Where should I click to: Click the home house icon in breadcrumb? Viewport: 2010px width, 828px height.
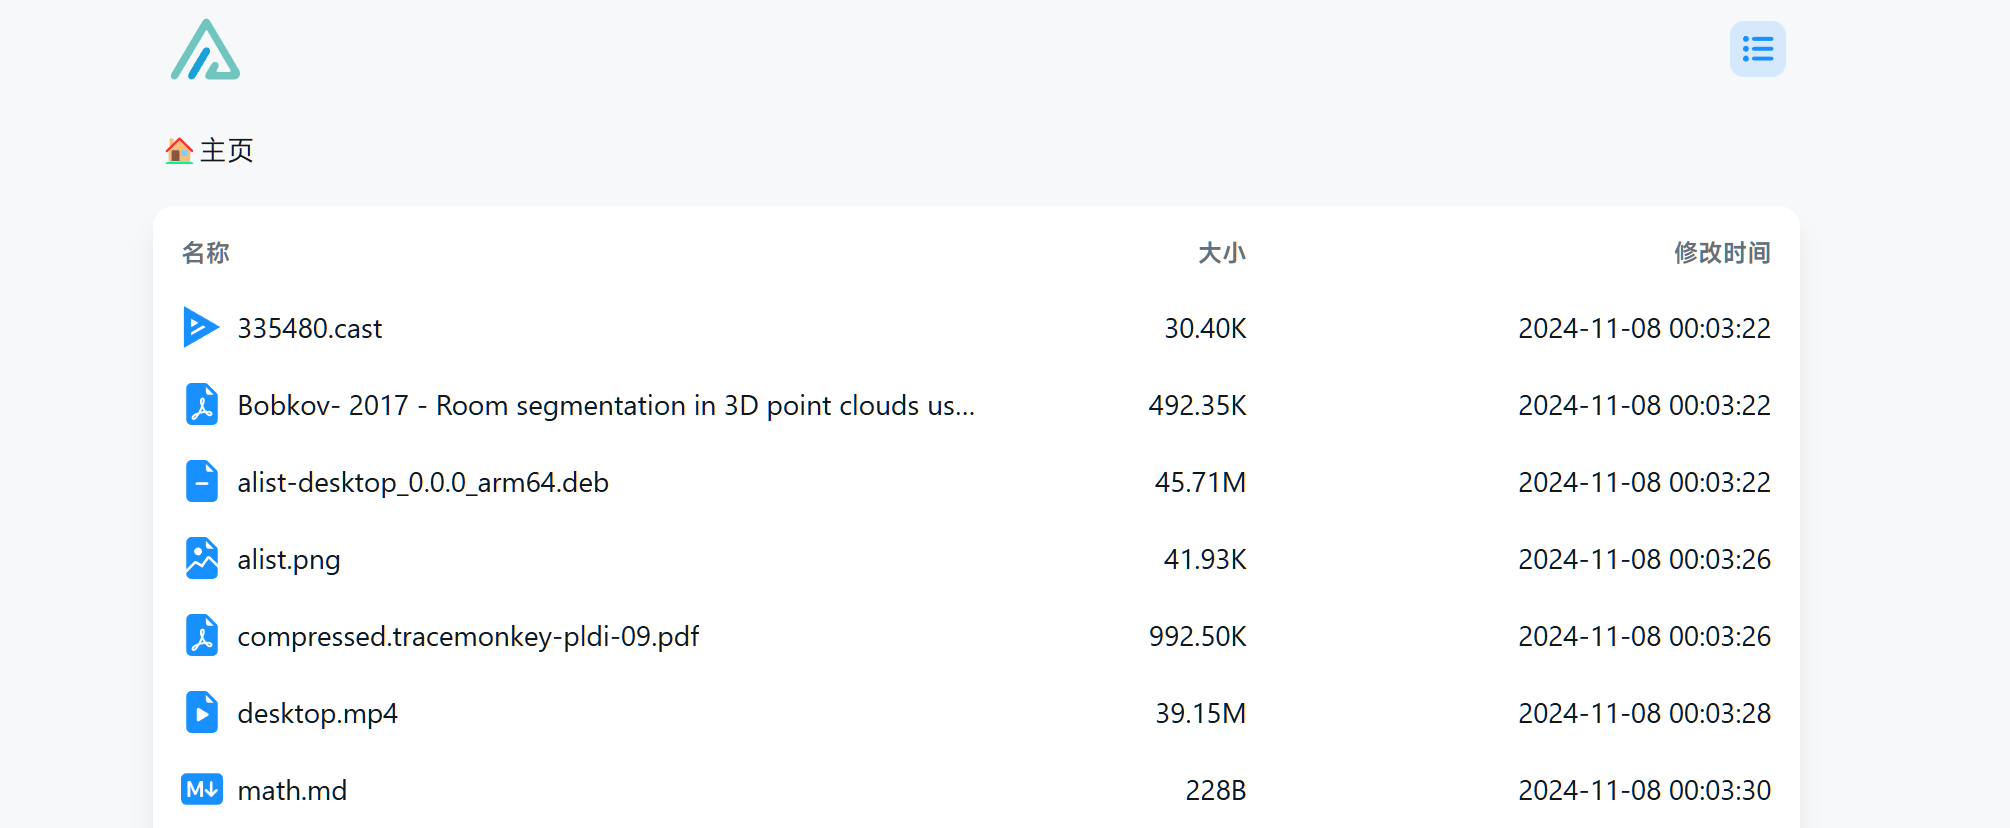pyautogui.click(x=179, y=150)
